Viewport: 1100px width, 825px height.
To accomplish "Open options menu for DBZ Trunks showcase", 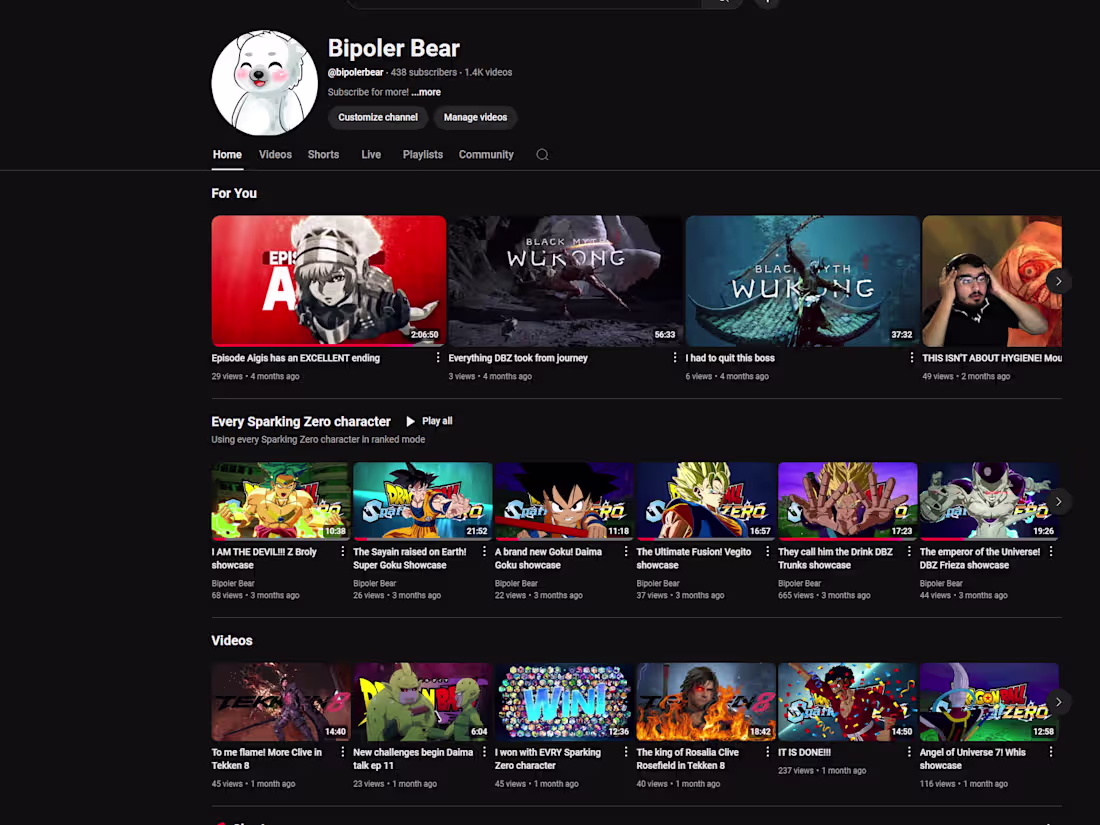I will pyautogui.click(x=909, y=552).
